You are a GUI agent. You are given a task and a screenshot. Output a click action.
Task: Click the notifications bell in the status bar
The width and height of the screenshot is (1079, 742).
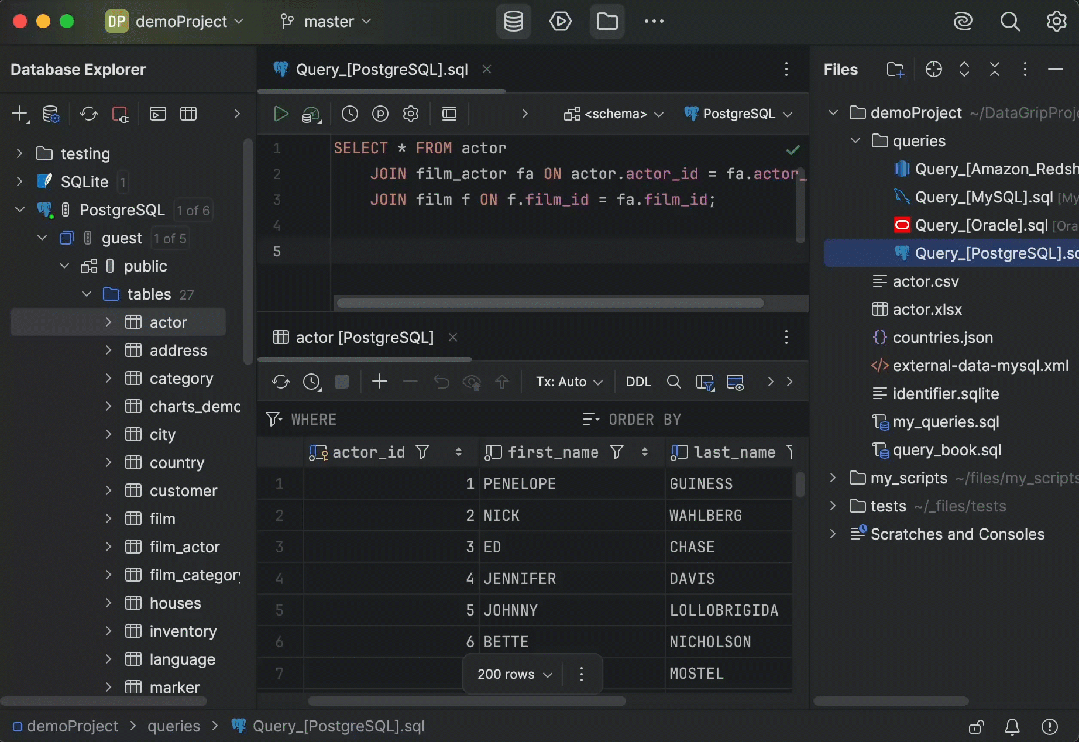tap(1012, 726)
